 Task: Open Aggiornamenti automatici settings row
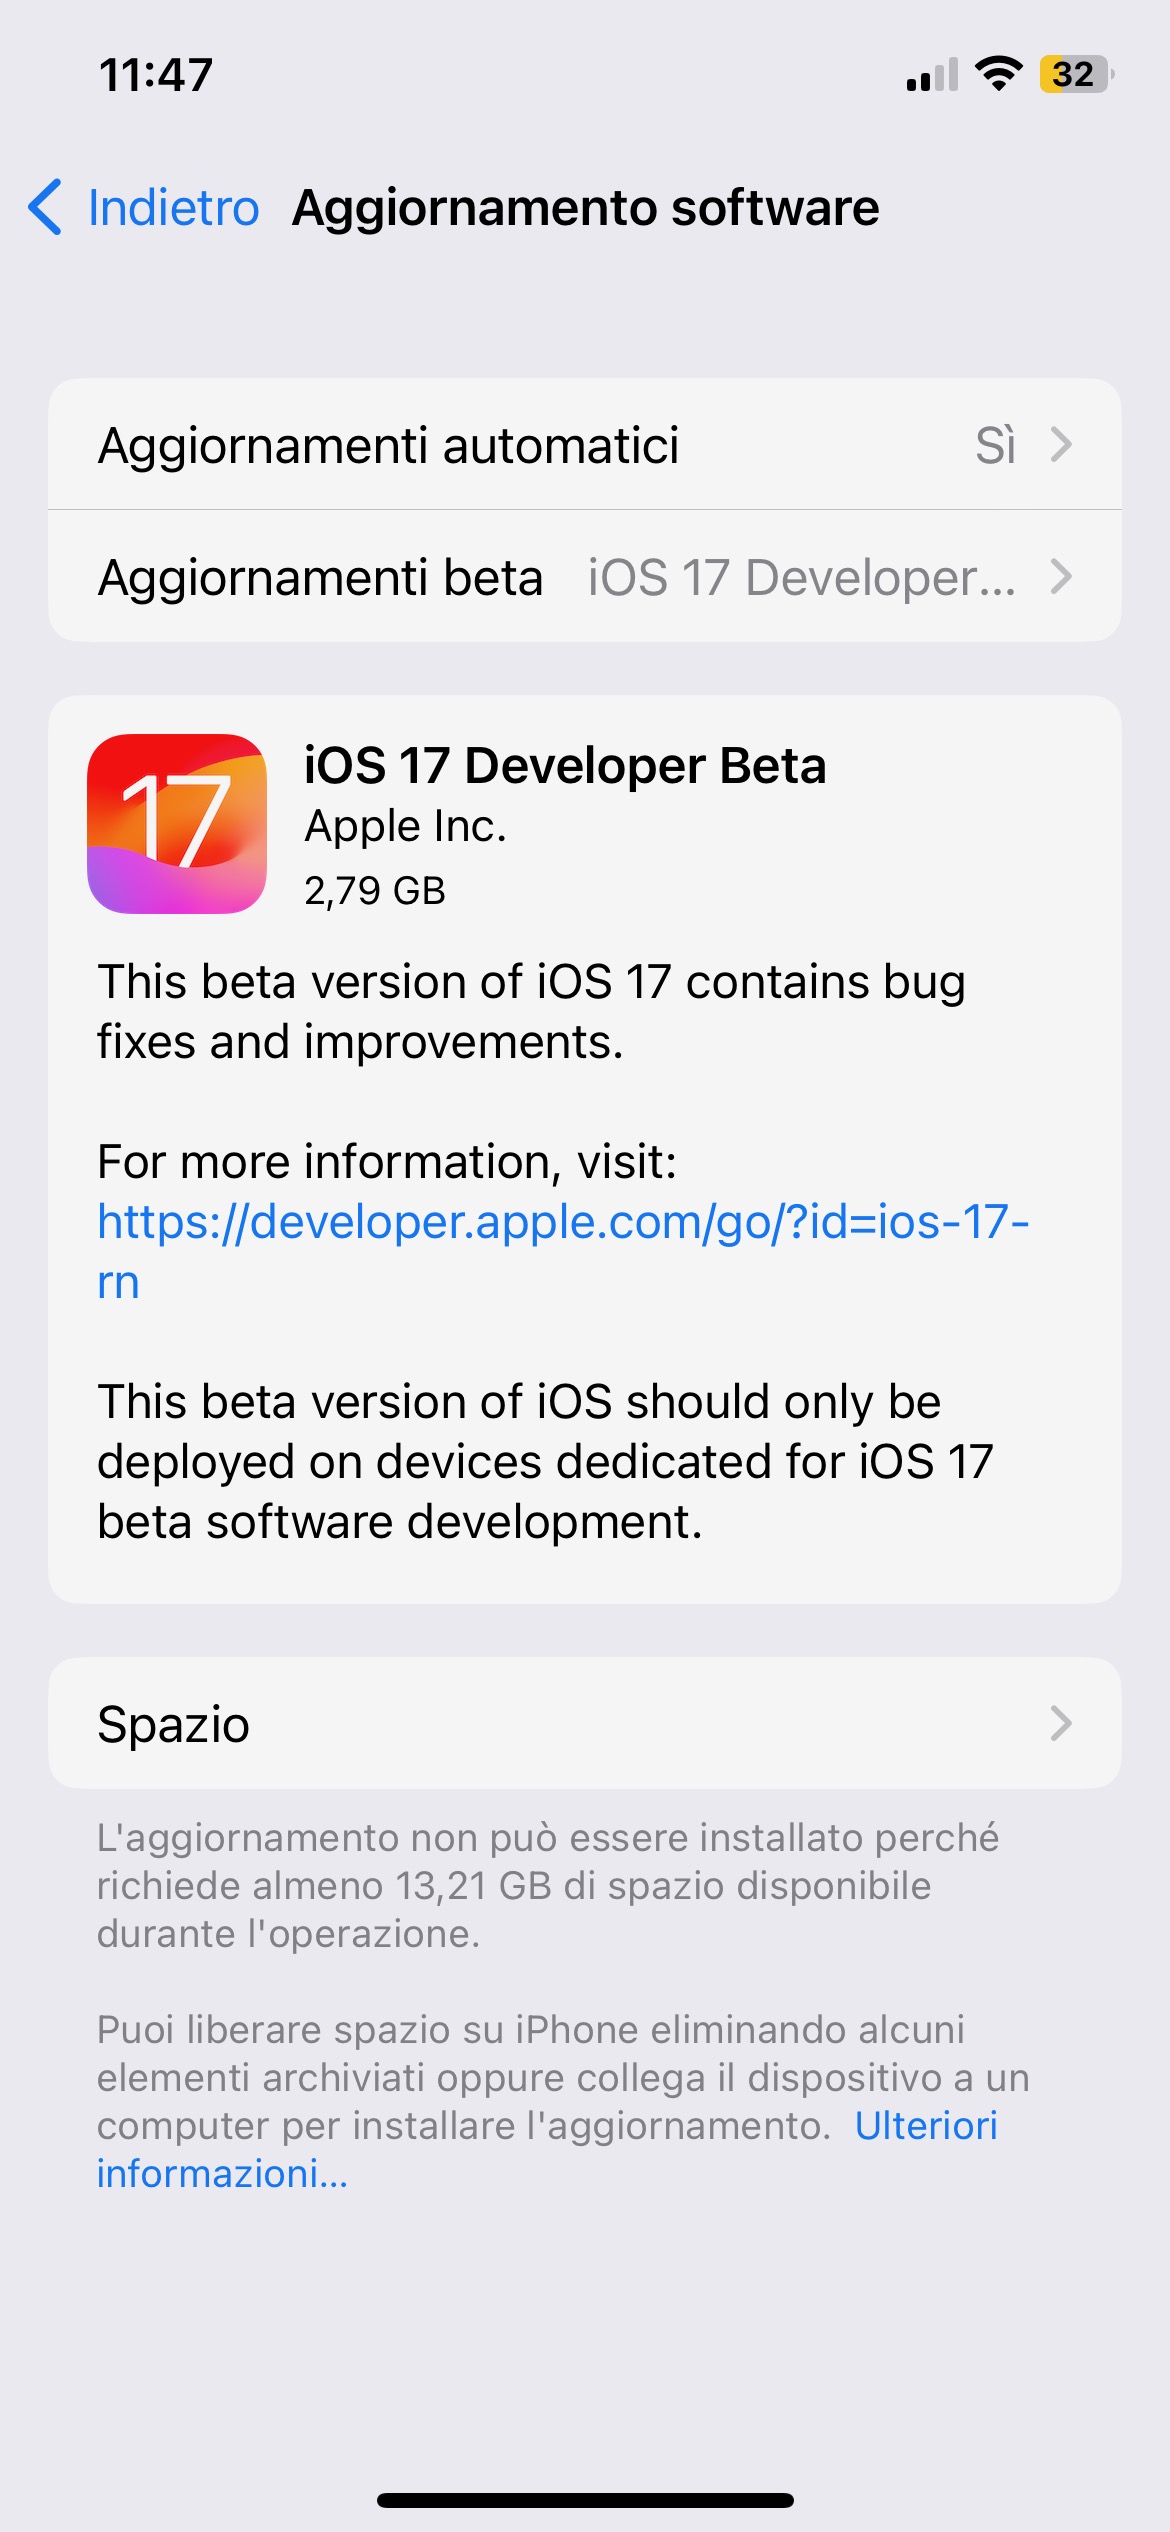point(585,444)
